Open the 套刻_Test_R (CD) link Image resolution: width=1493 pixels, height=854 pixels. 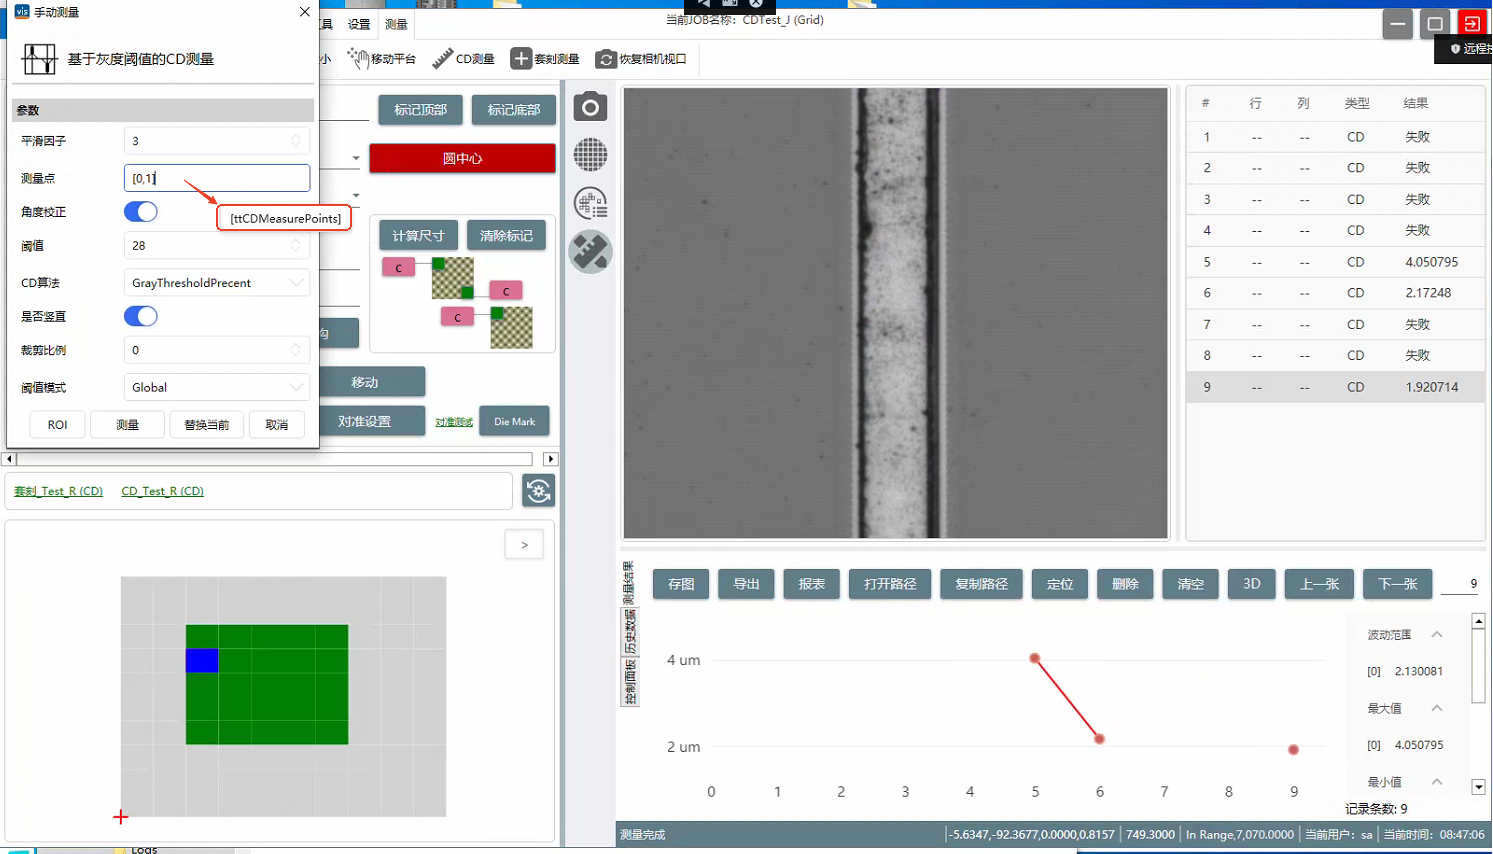click(x=58, y=491)
